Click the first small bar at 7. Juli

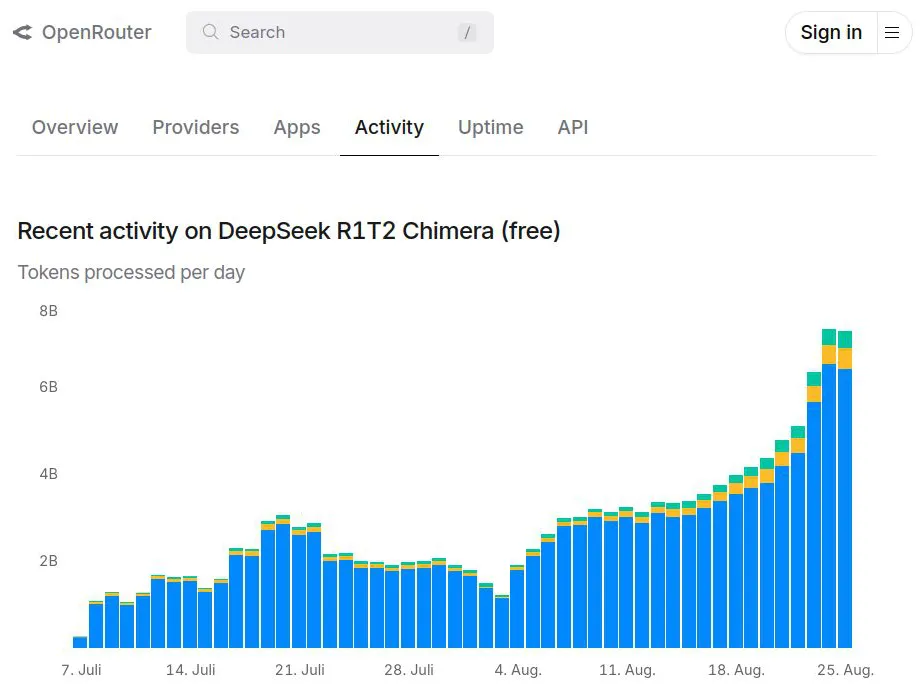click(x=80, y=642)
